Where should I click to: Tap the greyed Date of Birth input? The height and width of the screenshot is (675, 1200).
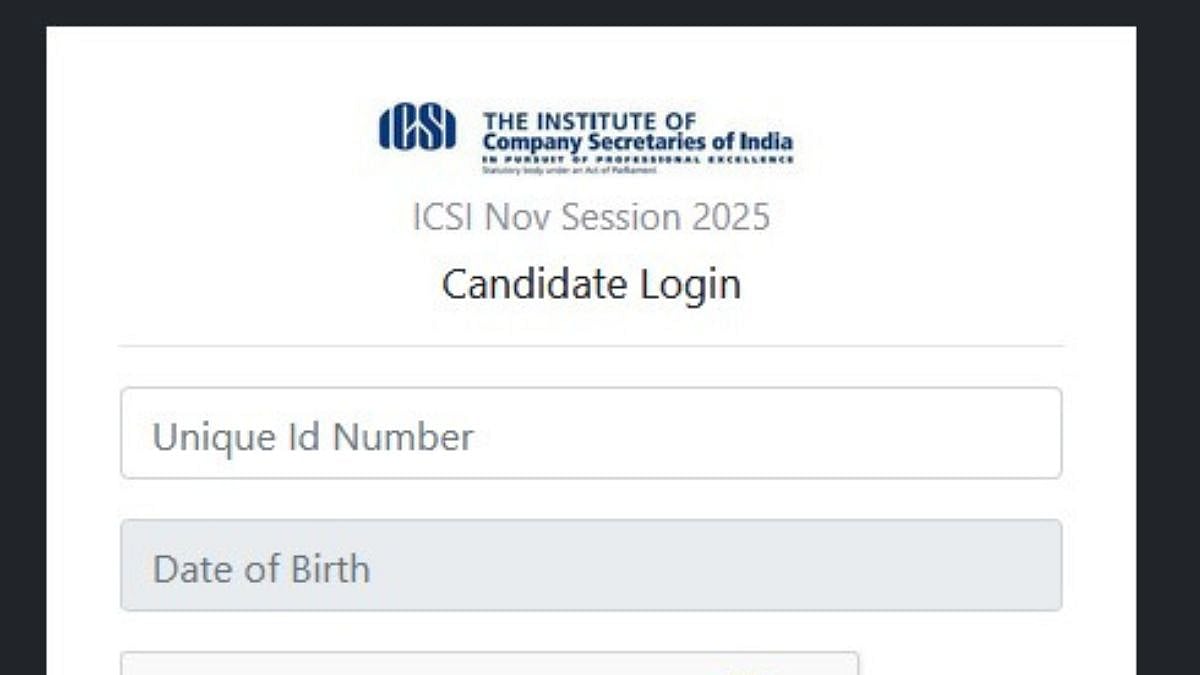click(590, 566)
